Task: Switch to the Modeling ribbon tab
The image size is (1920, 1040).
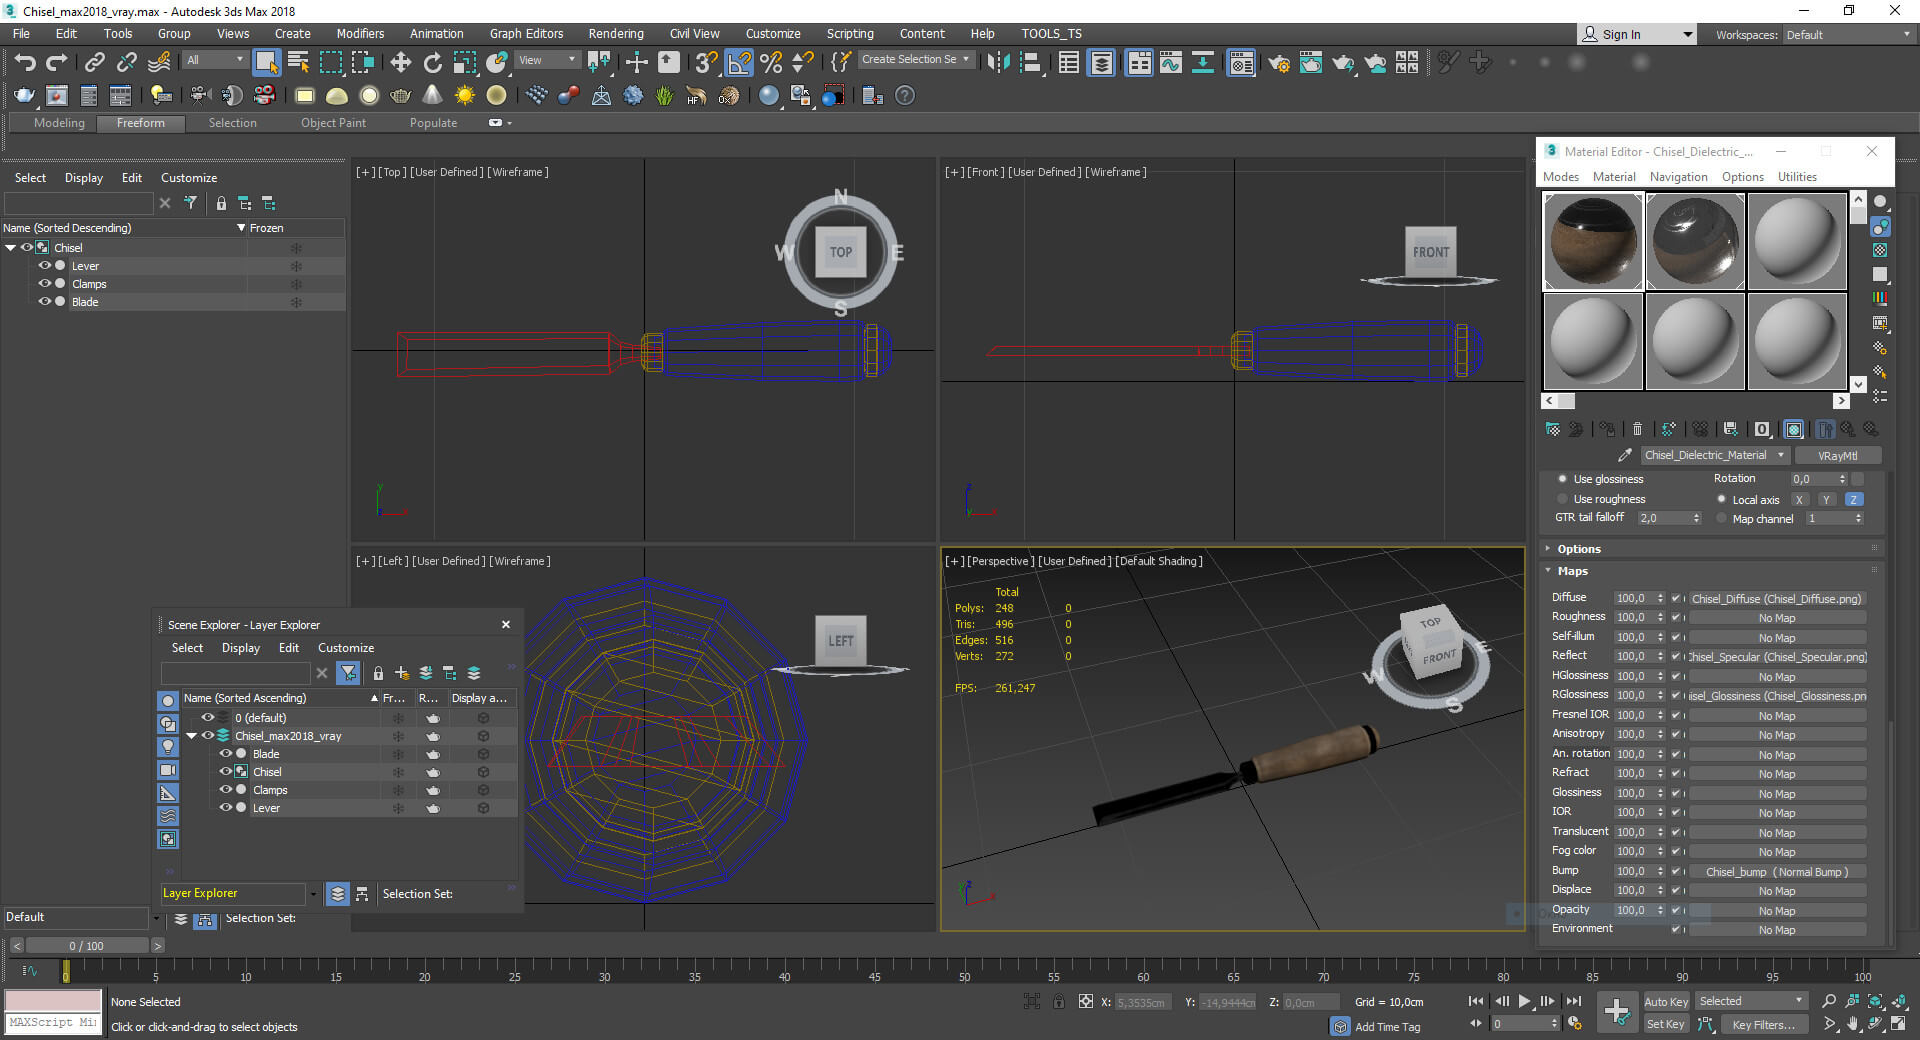Action: [59, 123]
